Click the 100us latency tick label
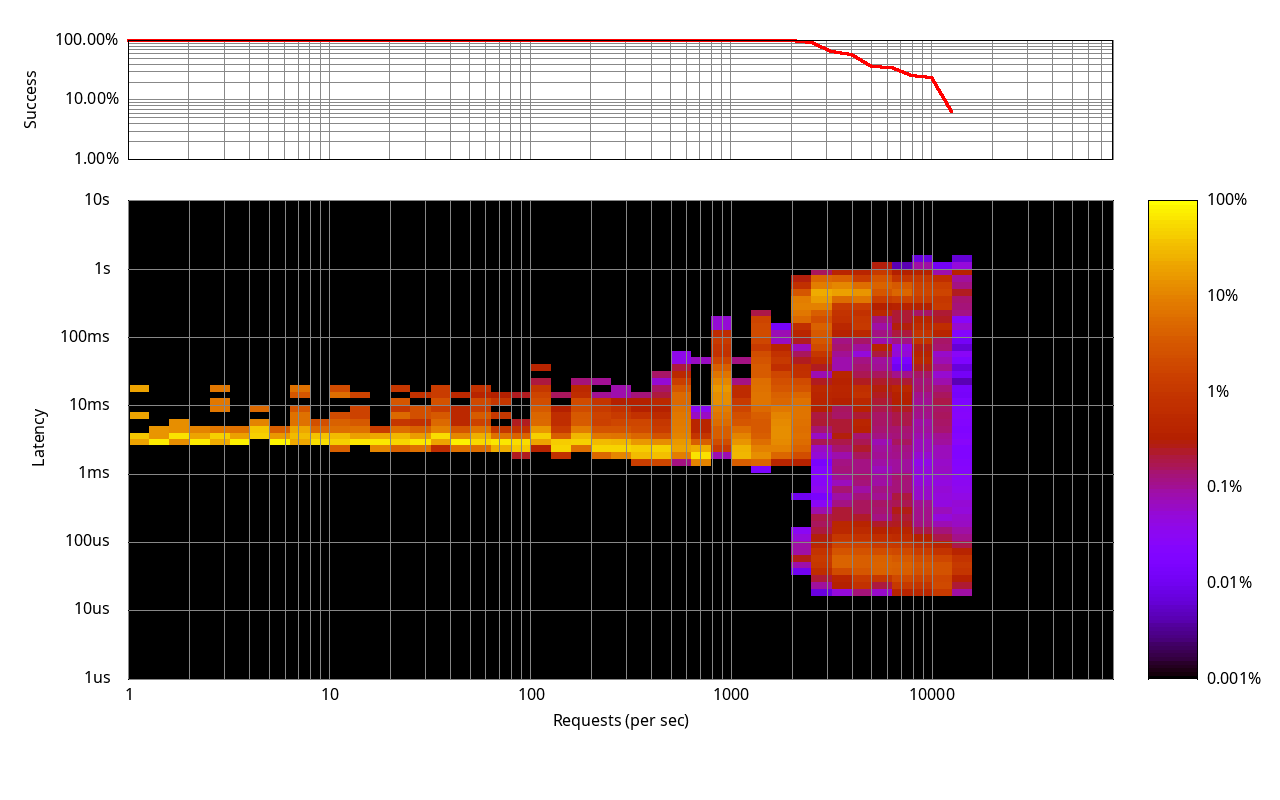Screen dimensions: 1280x800 pos(86,541)
